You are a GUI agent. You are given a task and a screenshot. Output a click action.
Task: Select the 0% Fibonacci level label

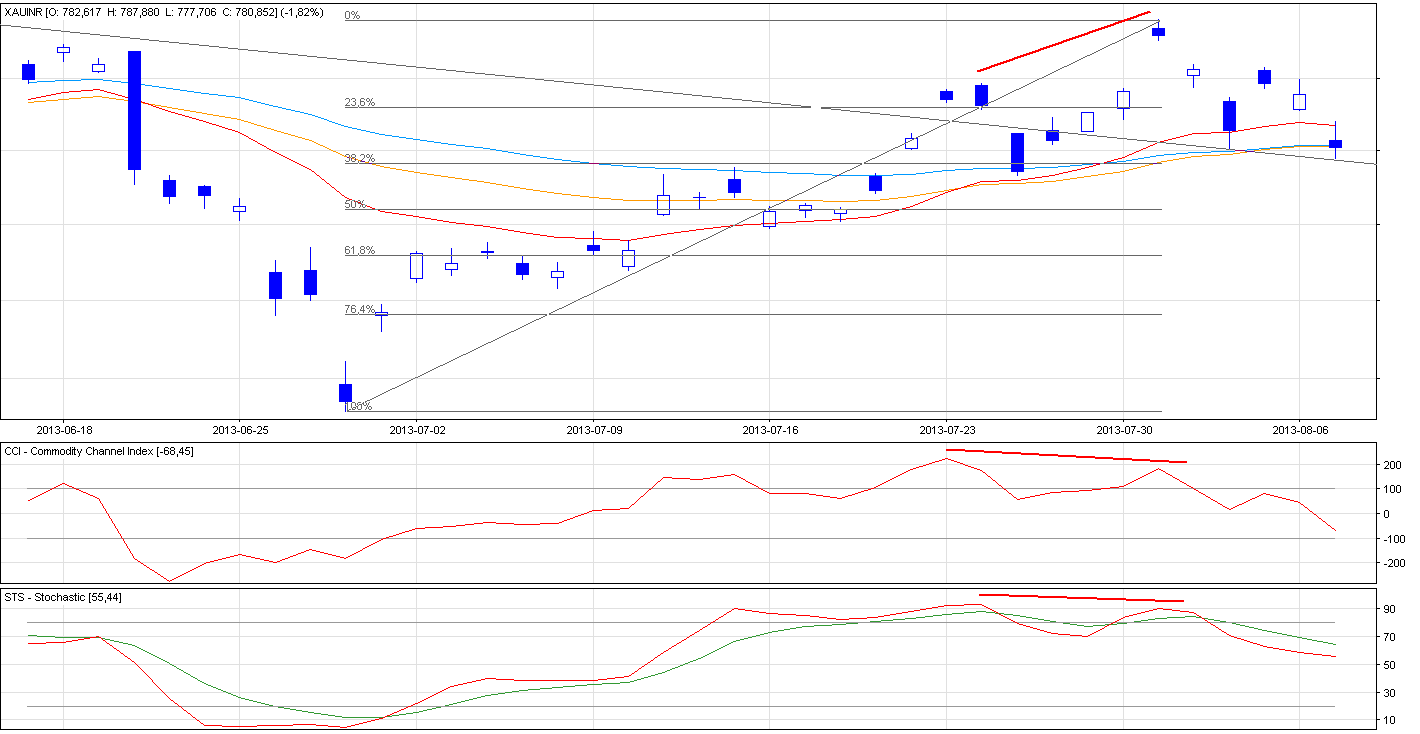[x=351, y=16]
